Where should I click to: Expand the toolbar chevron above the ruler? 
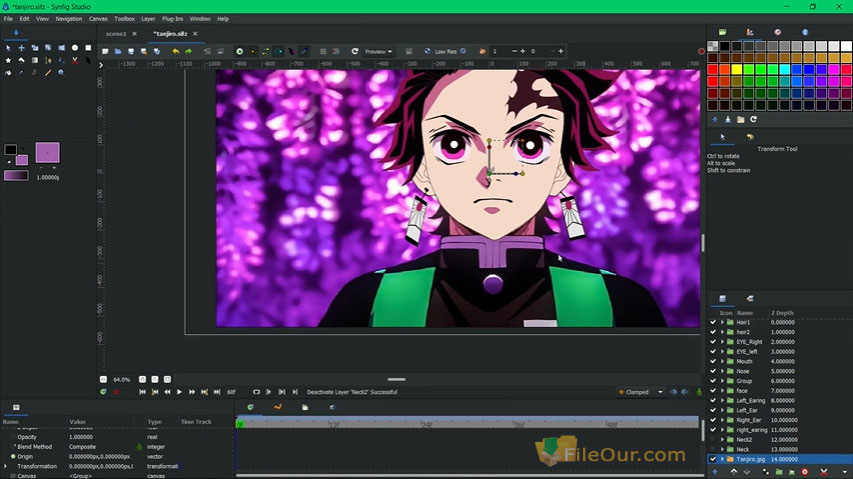[x=101, y=65]
